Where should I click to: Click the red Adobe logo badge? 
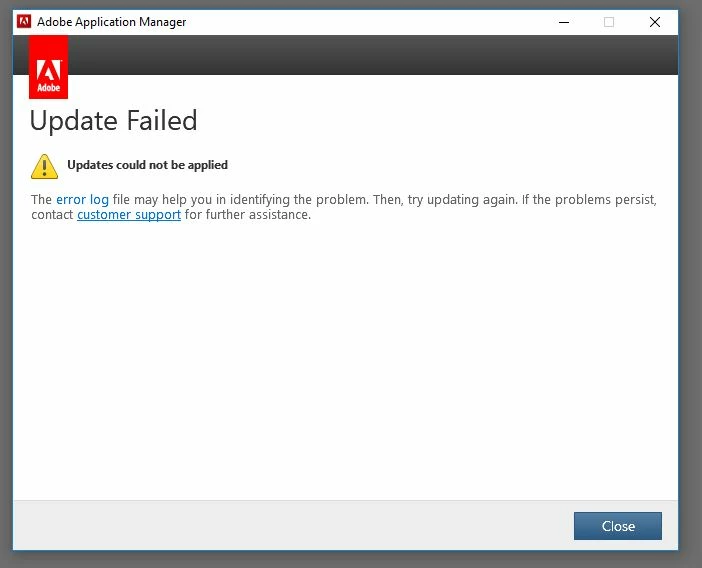(48, 67)
